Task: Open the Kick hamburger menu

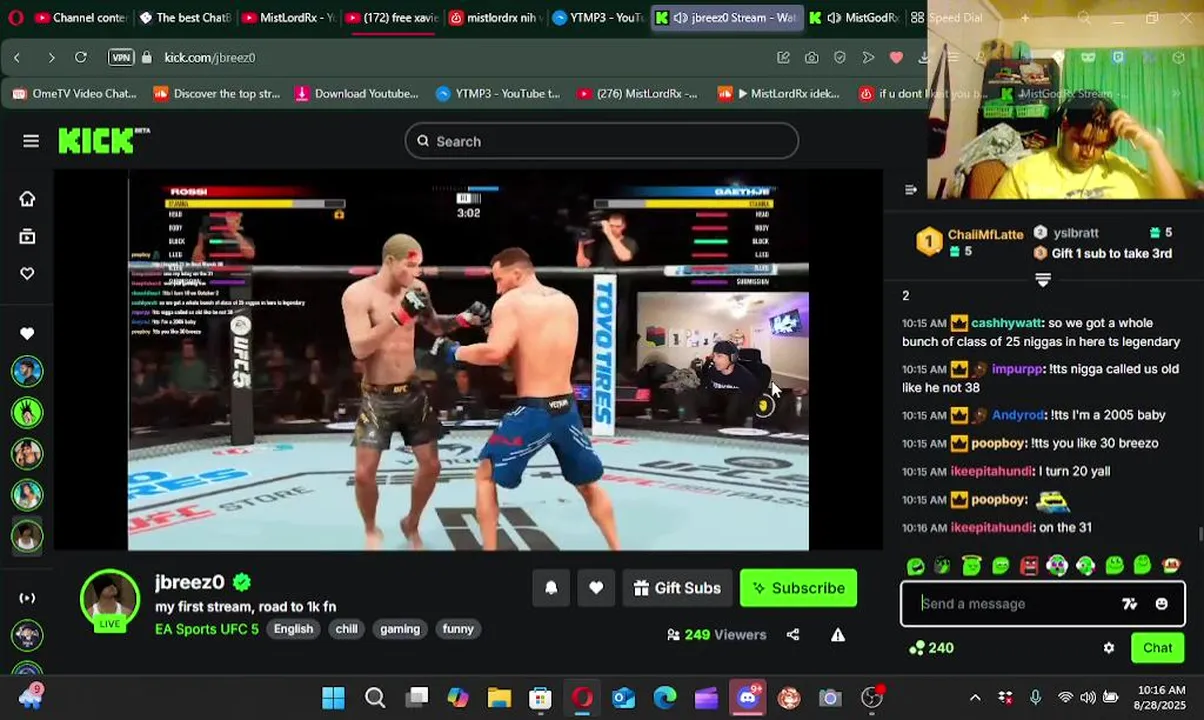Action: click(31, 141)
